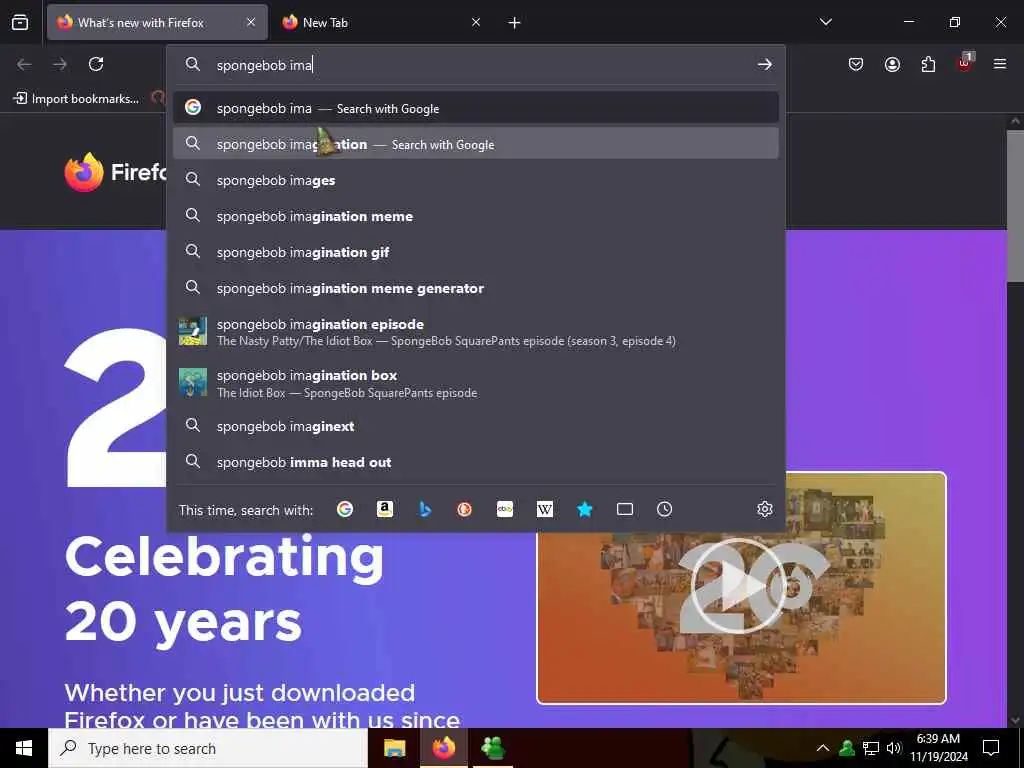Choose 'spongebob images' suggestion

pos(475,180)
